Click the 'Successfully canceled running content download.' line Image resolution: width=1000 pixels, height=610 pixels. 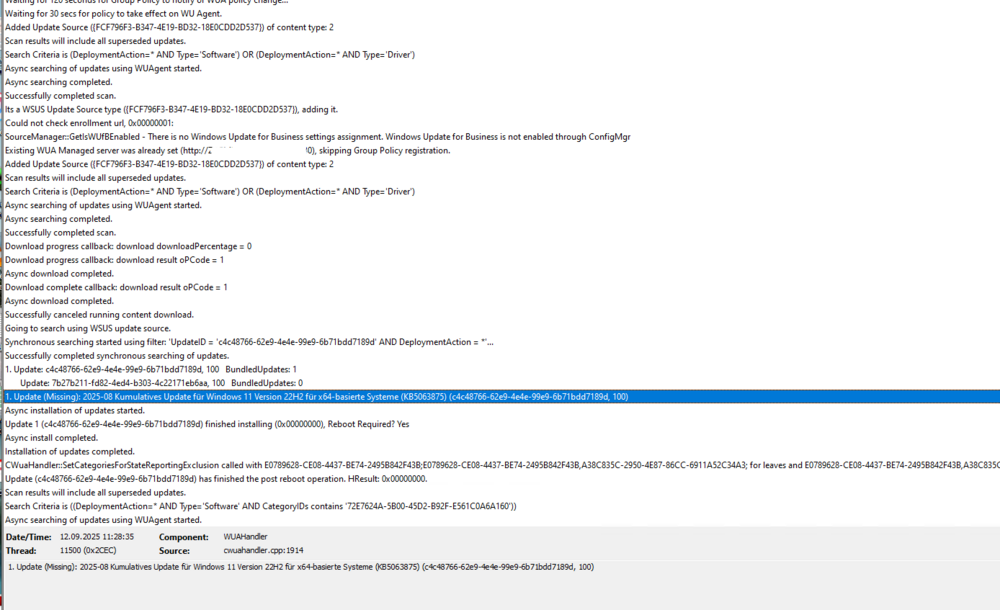[x=99, y=315]
